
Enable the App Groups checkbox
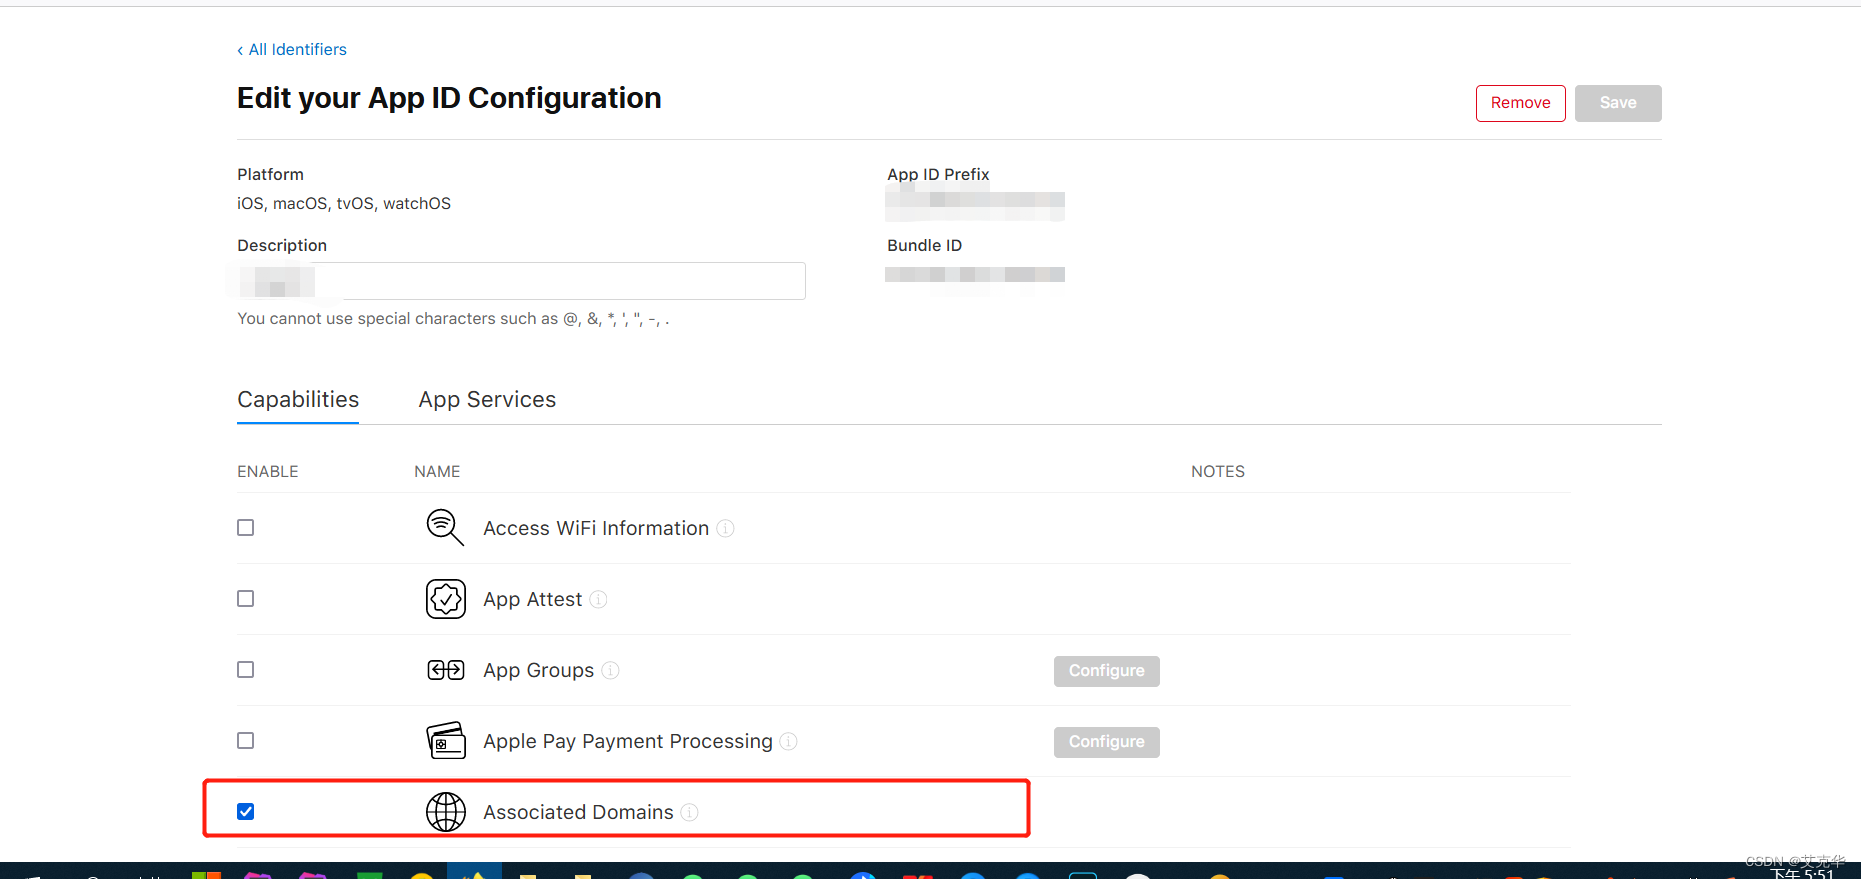click(246, 670)
